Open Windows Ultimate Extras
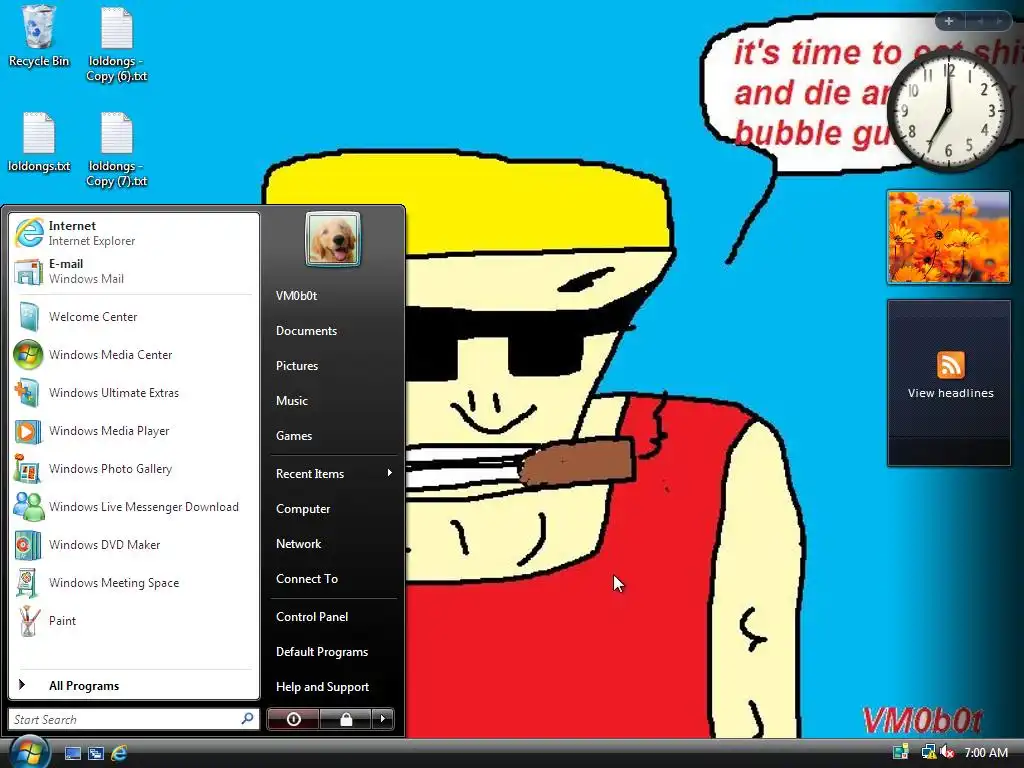This screenshot has height=768, width=1024. click(134, 392)
